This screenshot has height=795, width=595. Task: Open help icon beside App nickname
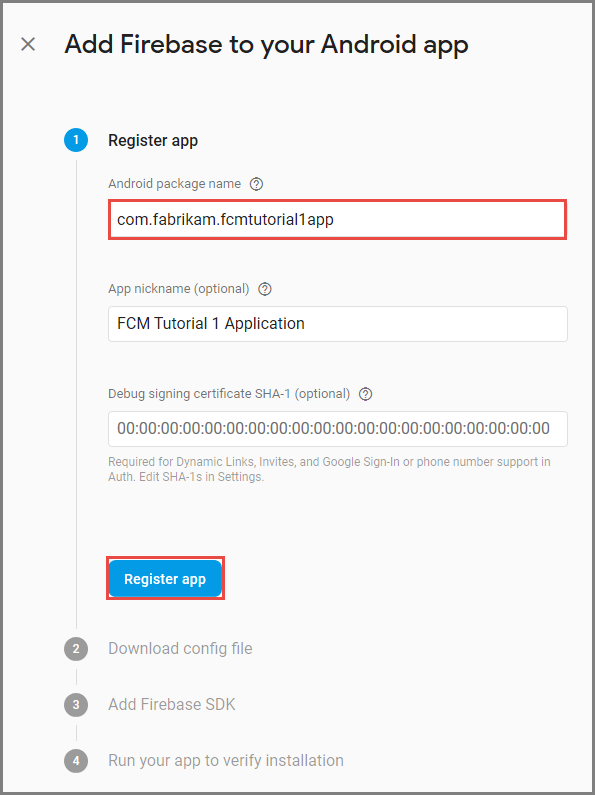(265, 289)
